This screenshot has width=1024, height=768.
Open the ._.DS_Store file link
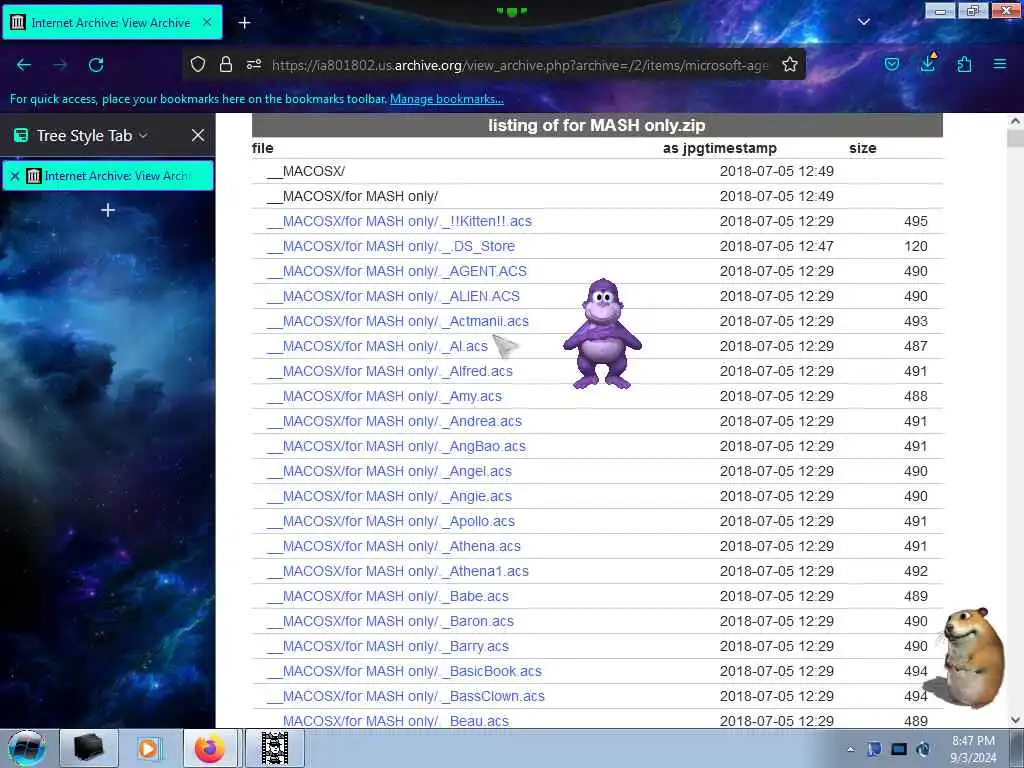[x=391, y=246]
